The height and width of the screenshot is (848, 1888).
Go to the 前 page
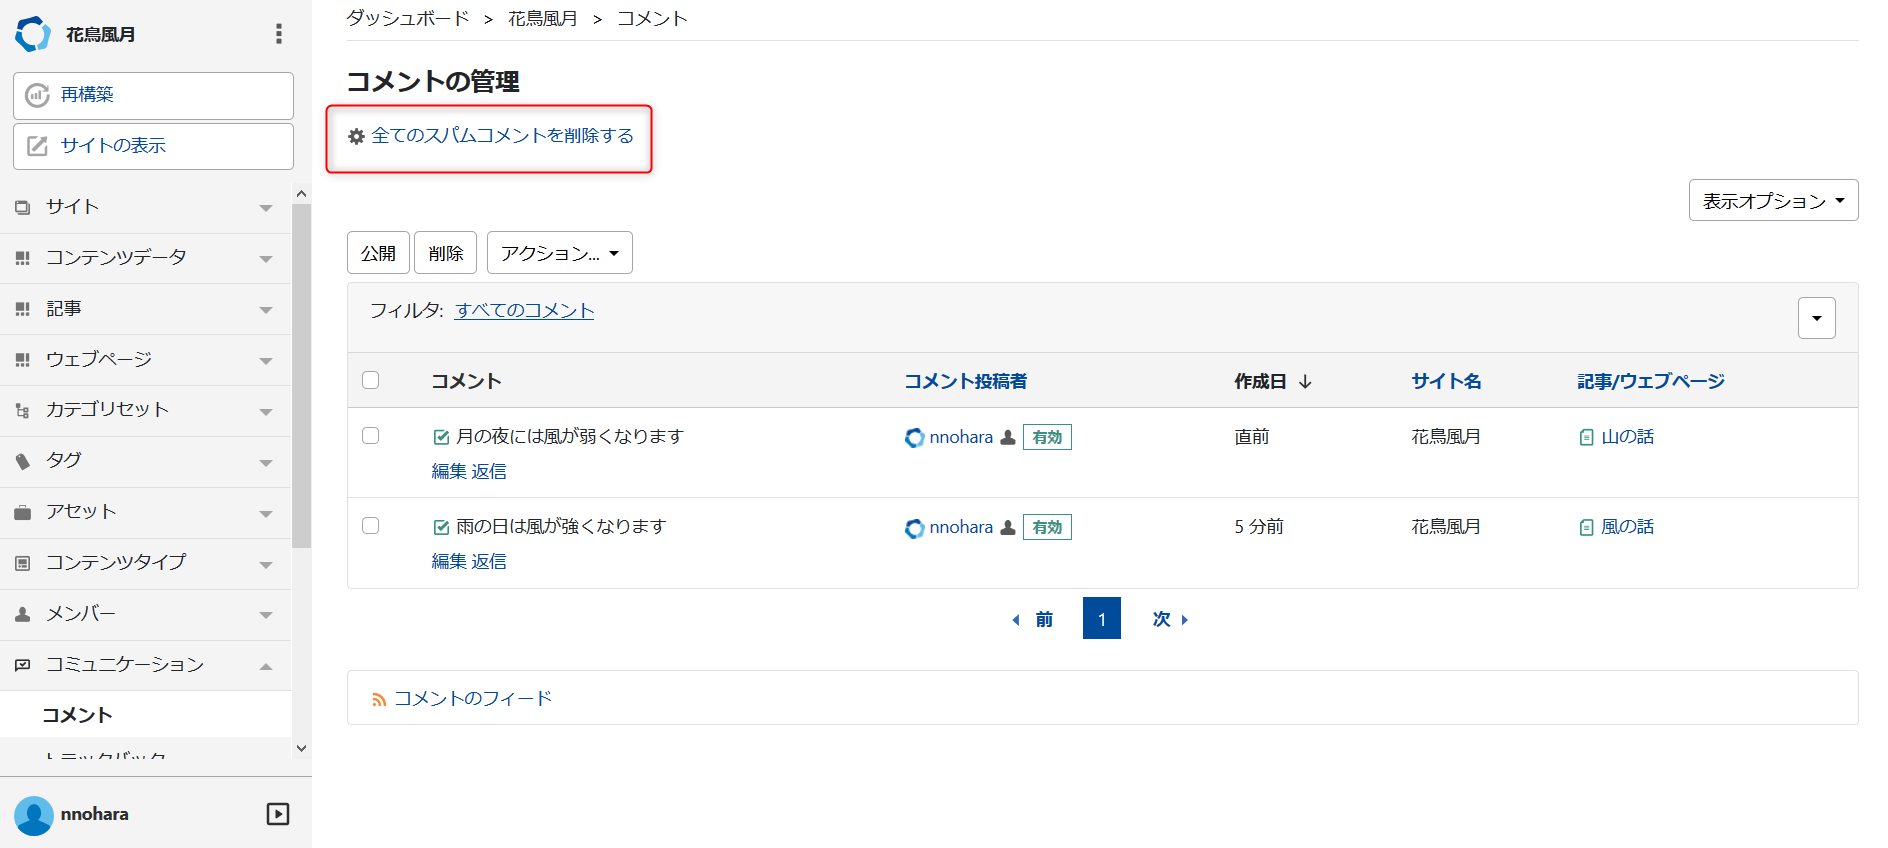pyautogui.click(x=1033, y=619)
